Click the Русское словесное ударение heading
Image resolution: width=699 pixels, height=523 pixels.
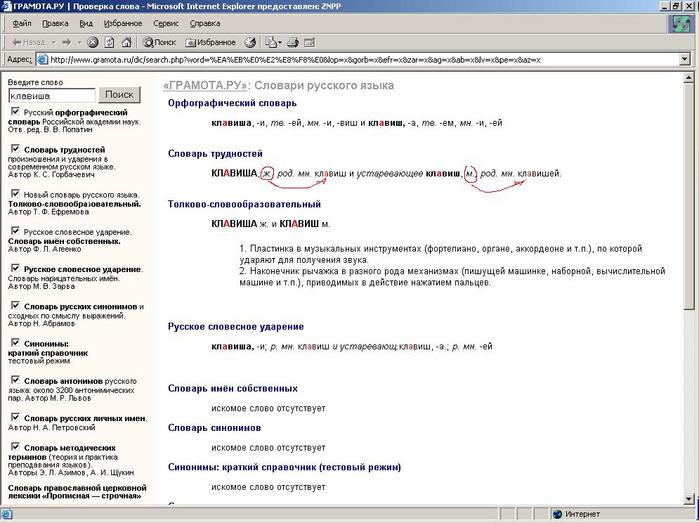pos(236,326)
